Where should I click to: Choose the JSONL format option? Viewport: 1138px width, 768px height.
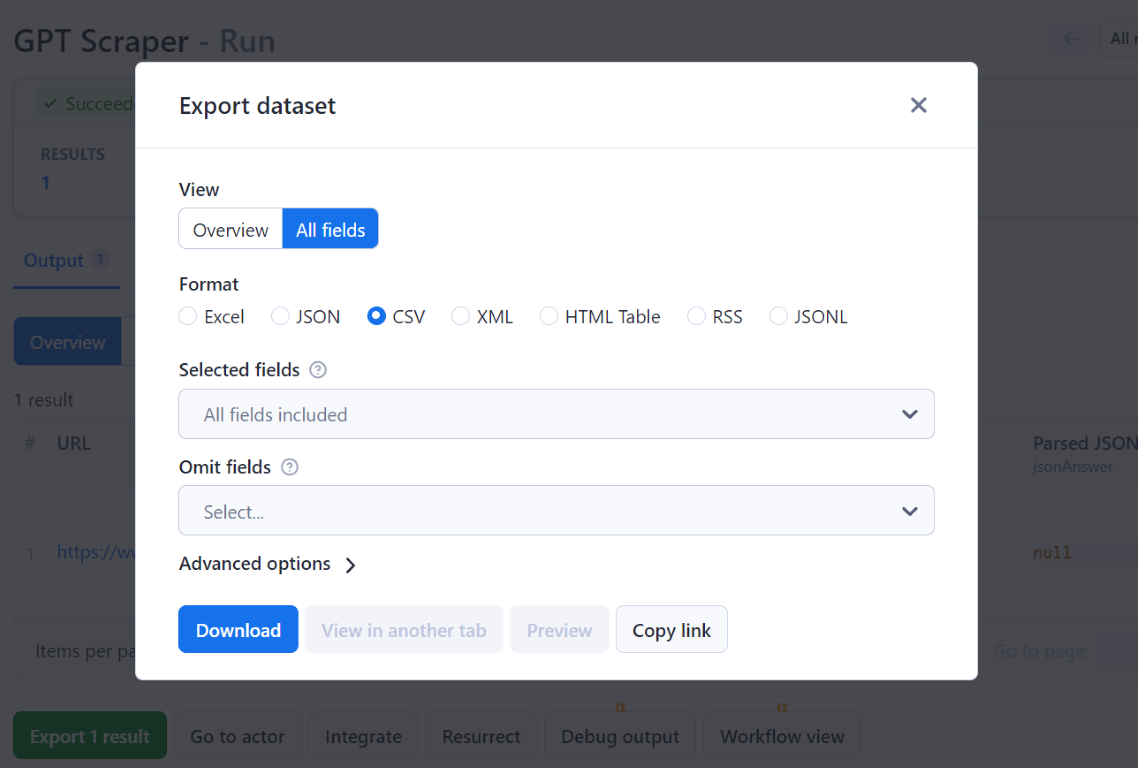778,316
